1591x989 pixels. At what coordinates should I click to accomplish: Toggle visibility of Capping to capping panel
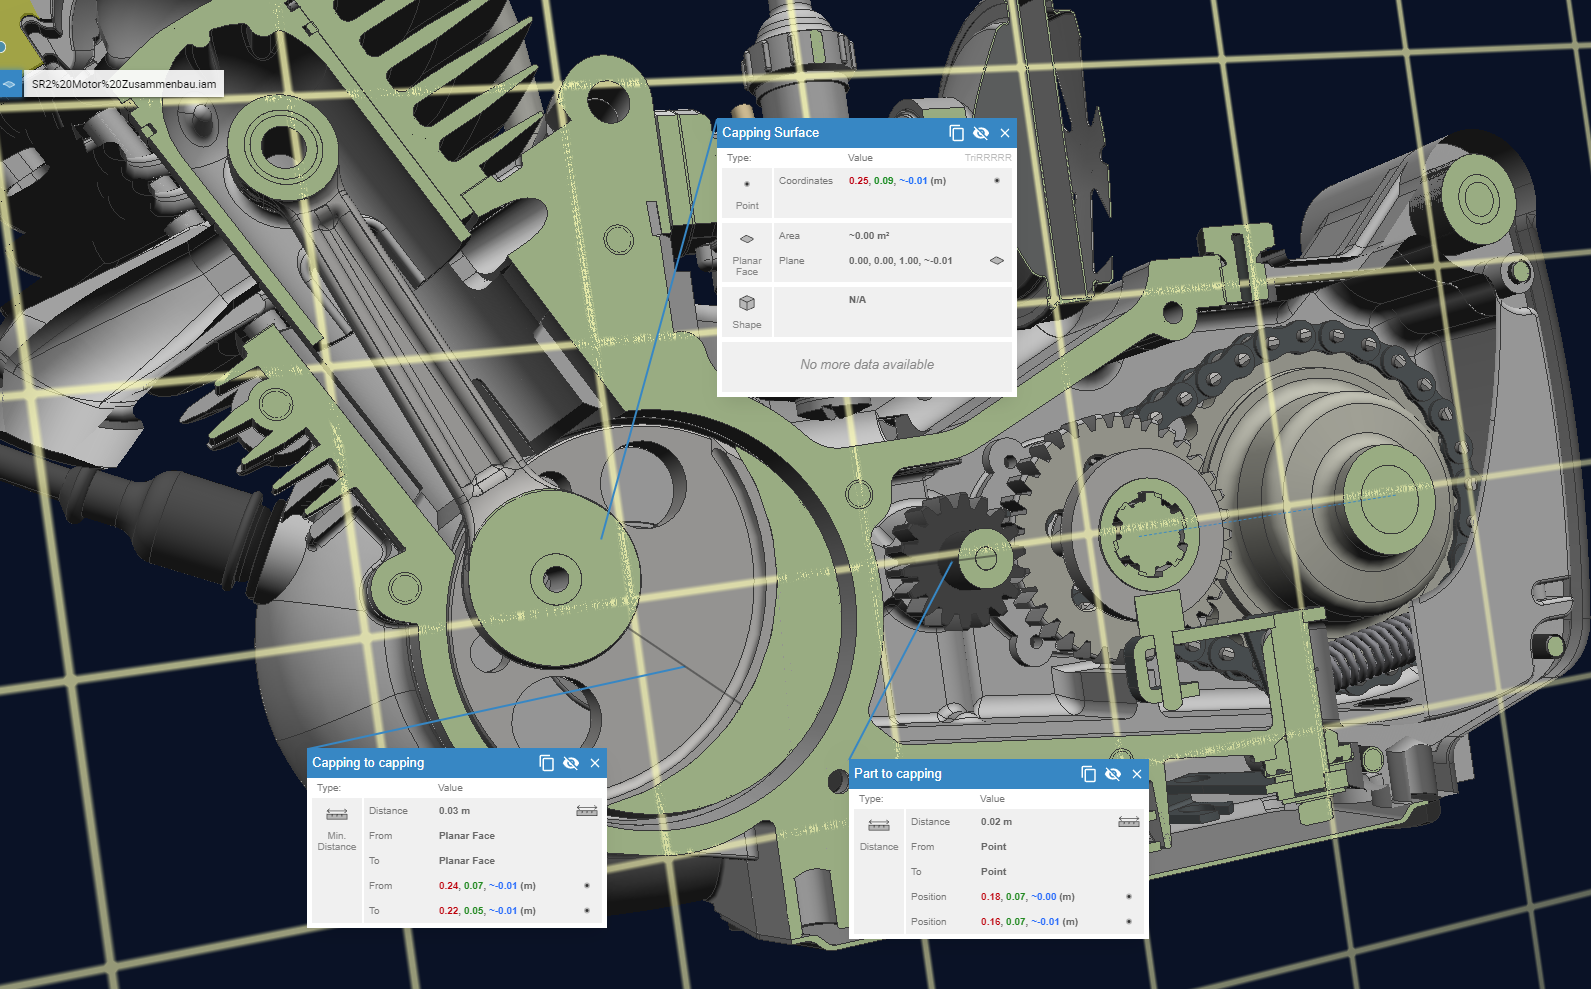(571, 763)
